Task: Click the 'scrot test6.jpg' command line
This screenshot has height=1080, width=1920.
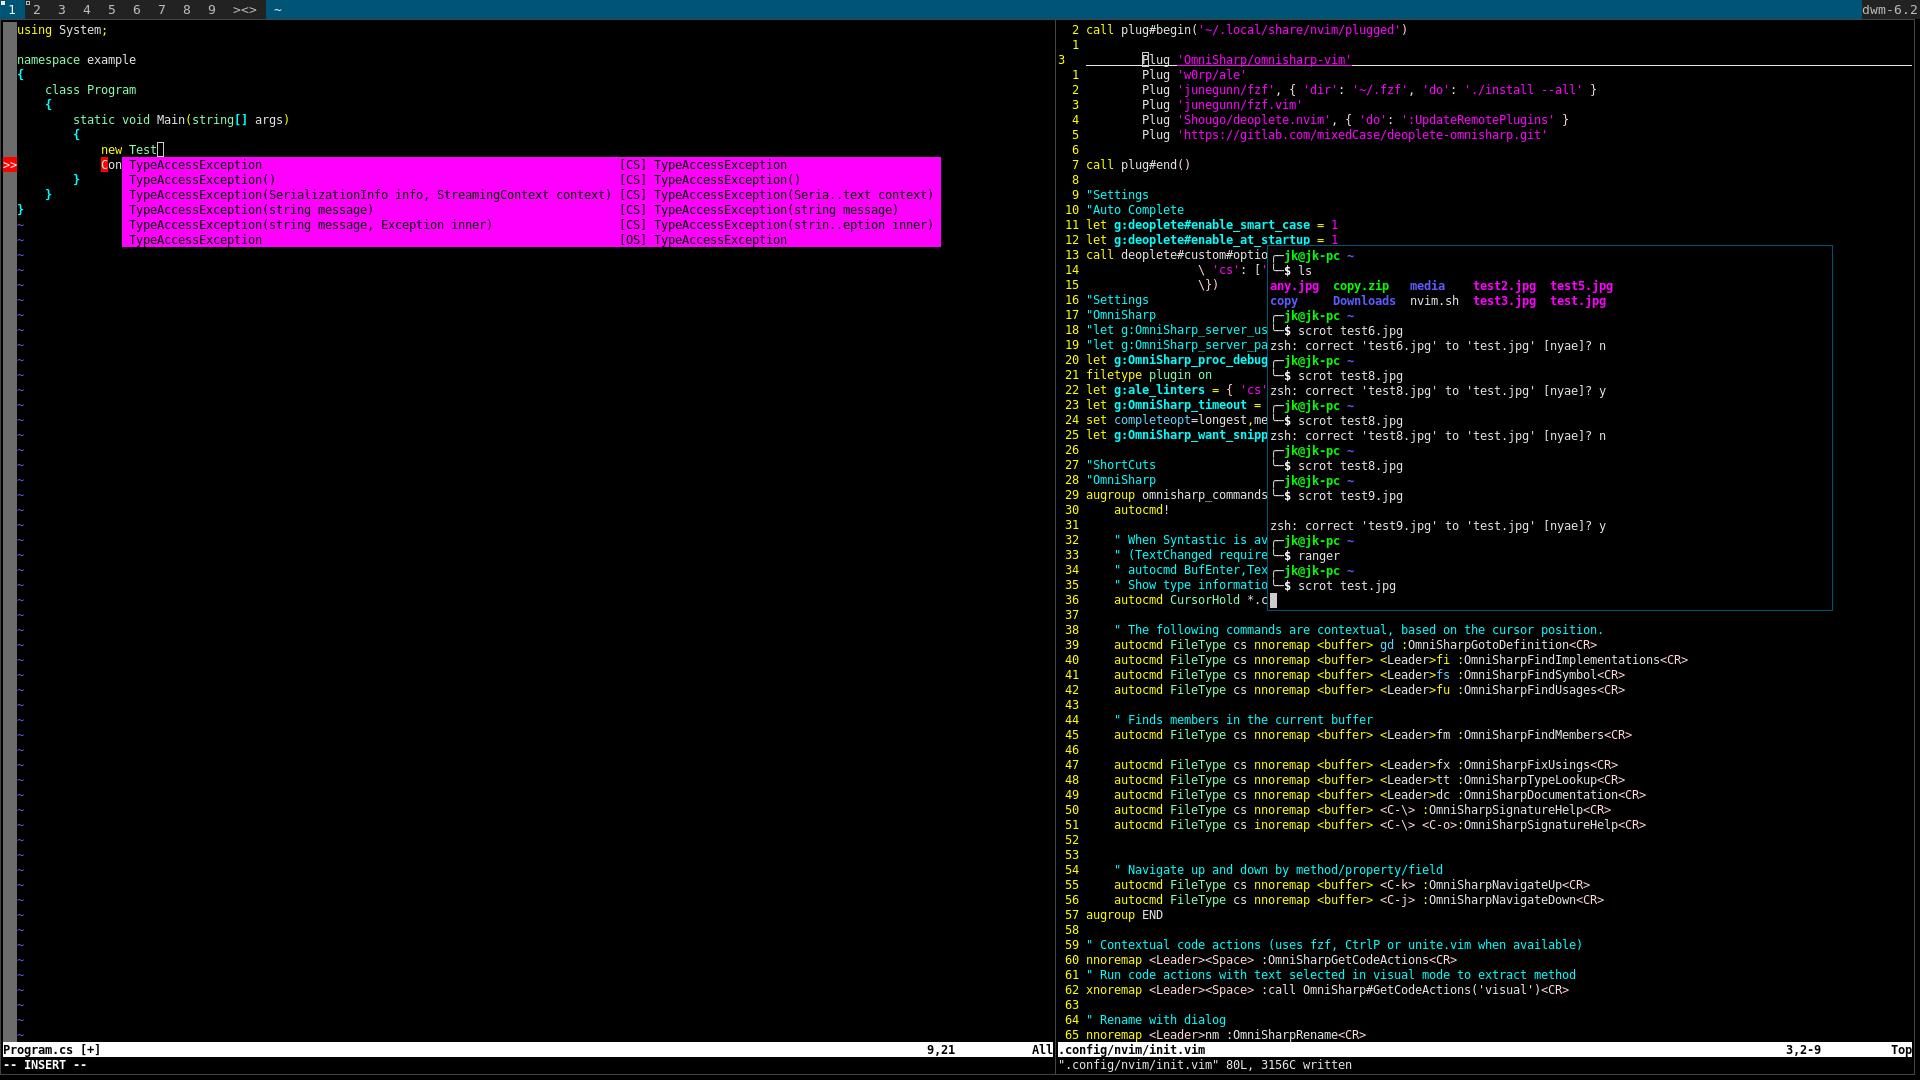Action: click(1350, 331)
